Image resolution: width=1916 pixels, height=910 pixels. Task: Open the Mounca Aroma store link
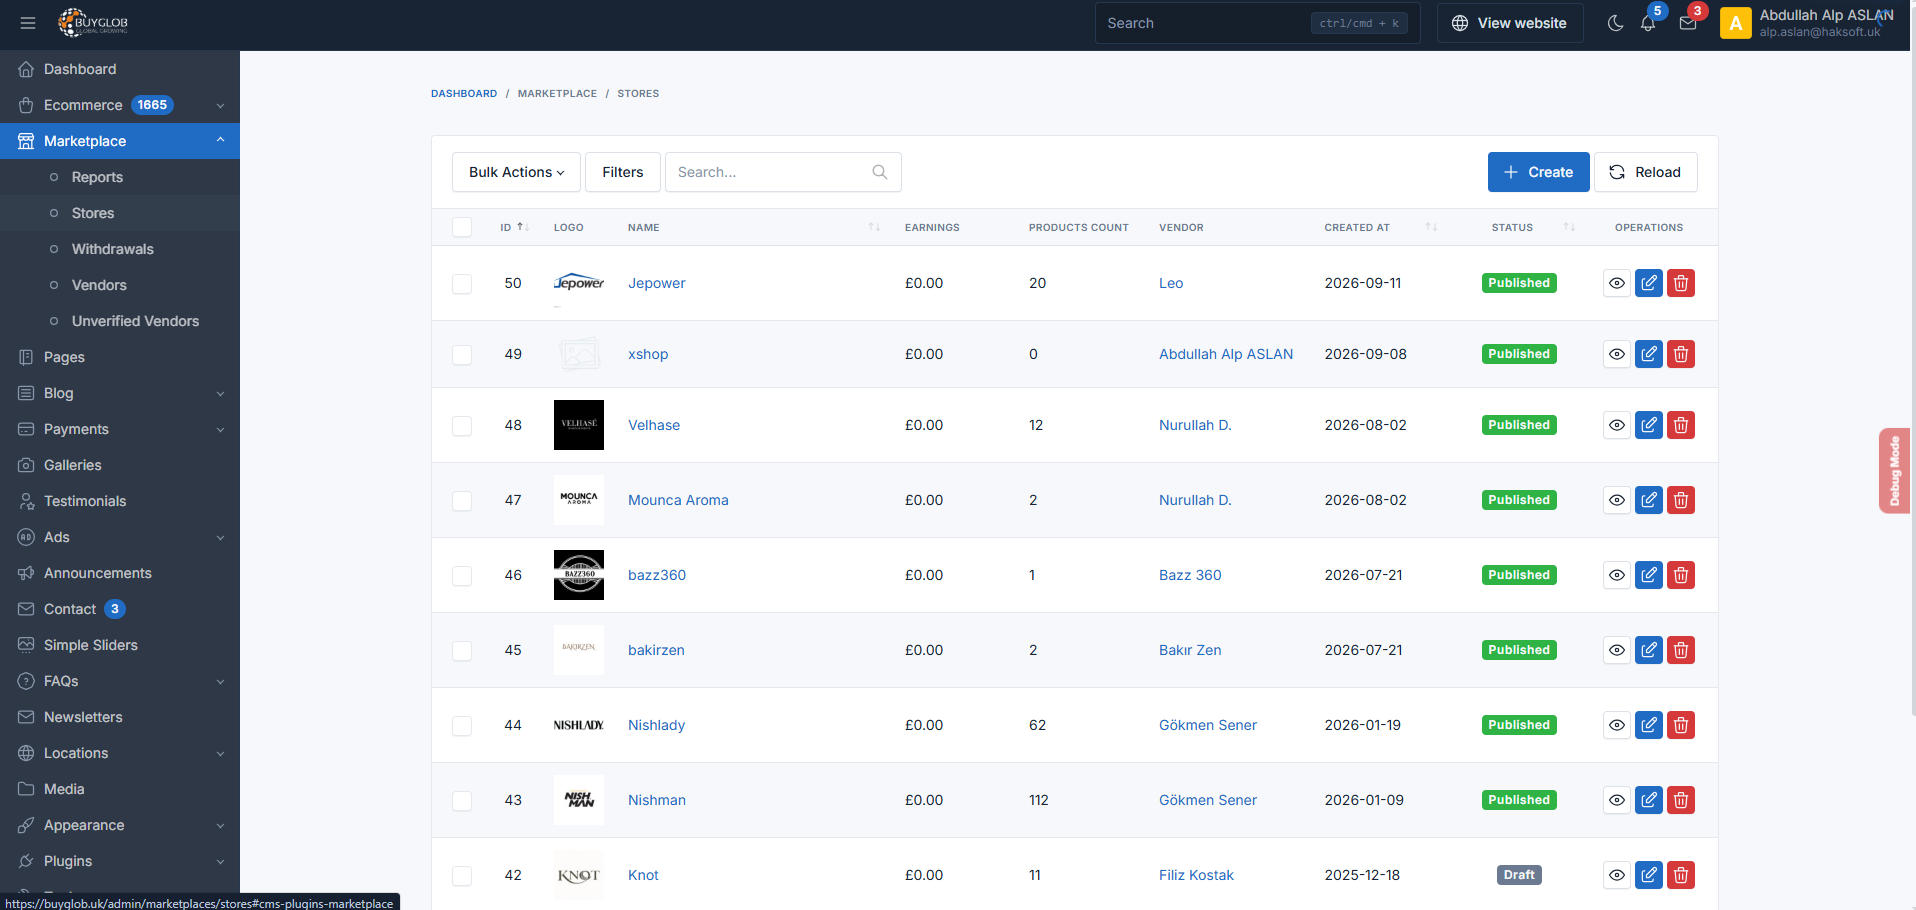tap(678, 500)
